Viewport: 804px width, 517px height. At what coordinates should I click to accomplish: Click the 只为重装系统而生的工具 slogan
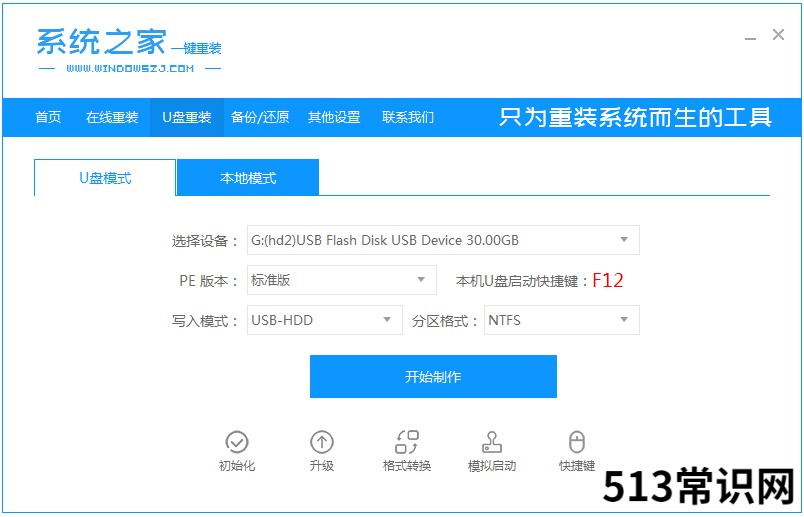click(635, 117)
